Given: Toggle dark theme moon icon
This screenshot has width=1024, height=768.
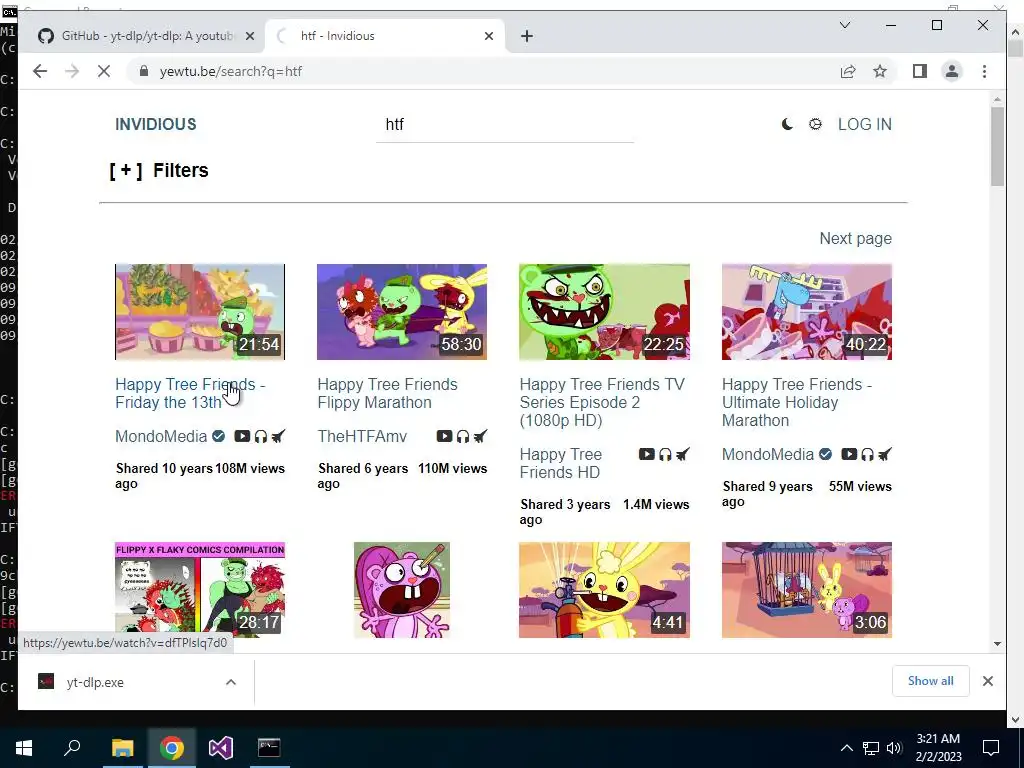Looking at the screenshot, I should pyautogui.click(x=788, y=124).
